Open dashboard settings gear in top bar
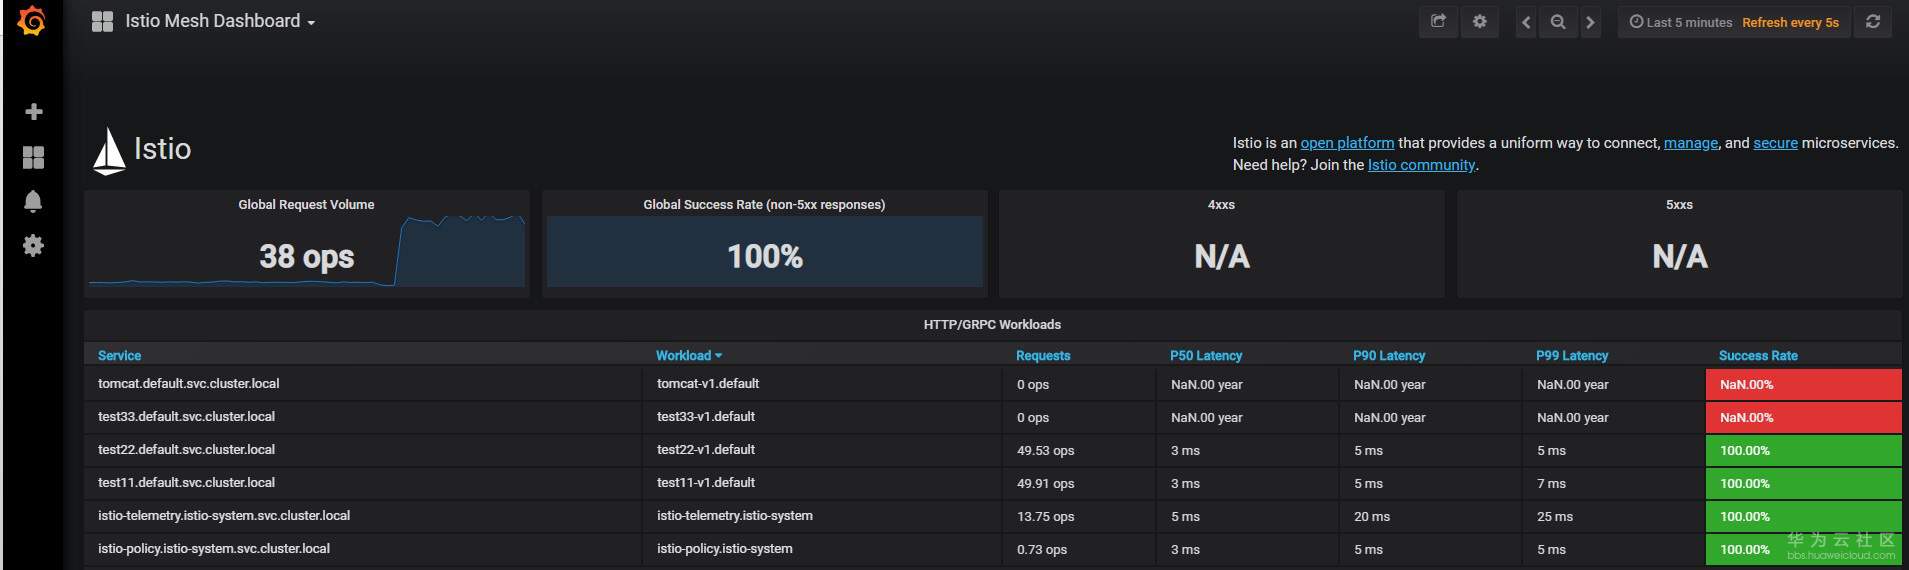This screenshot has height=570, width=1909. [1480, 22]
